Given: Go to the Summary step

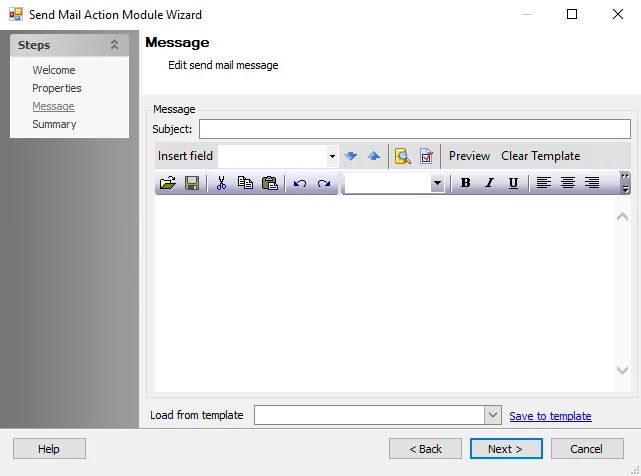Looking at the screenshot, I should click(54, 124).
